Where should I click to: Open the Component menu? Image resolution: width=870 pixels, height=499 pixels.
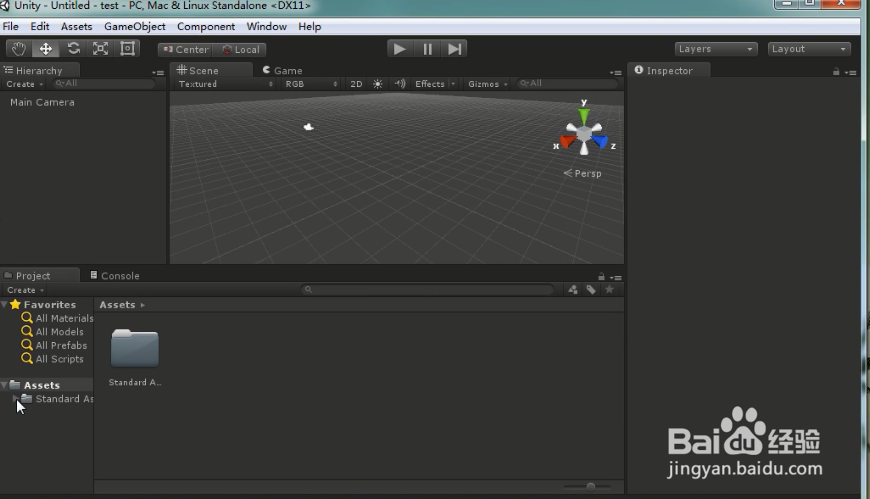click(x=206, y=26)
